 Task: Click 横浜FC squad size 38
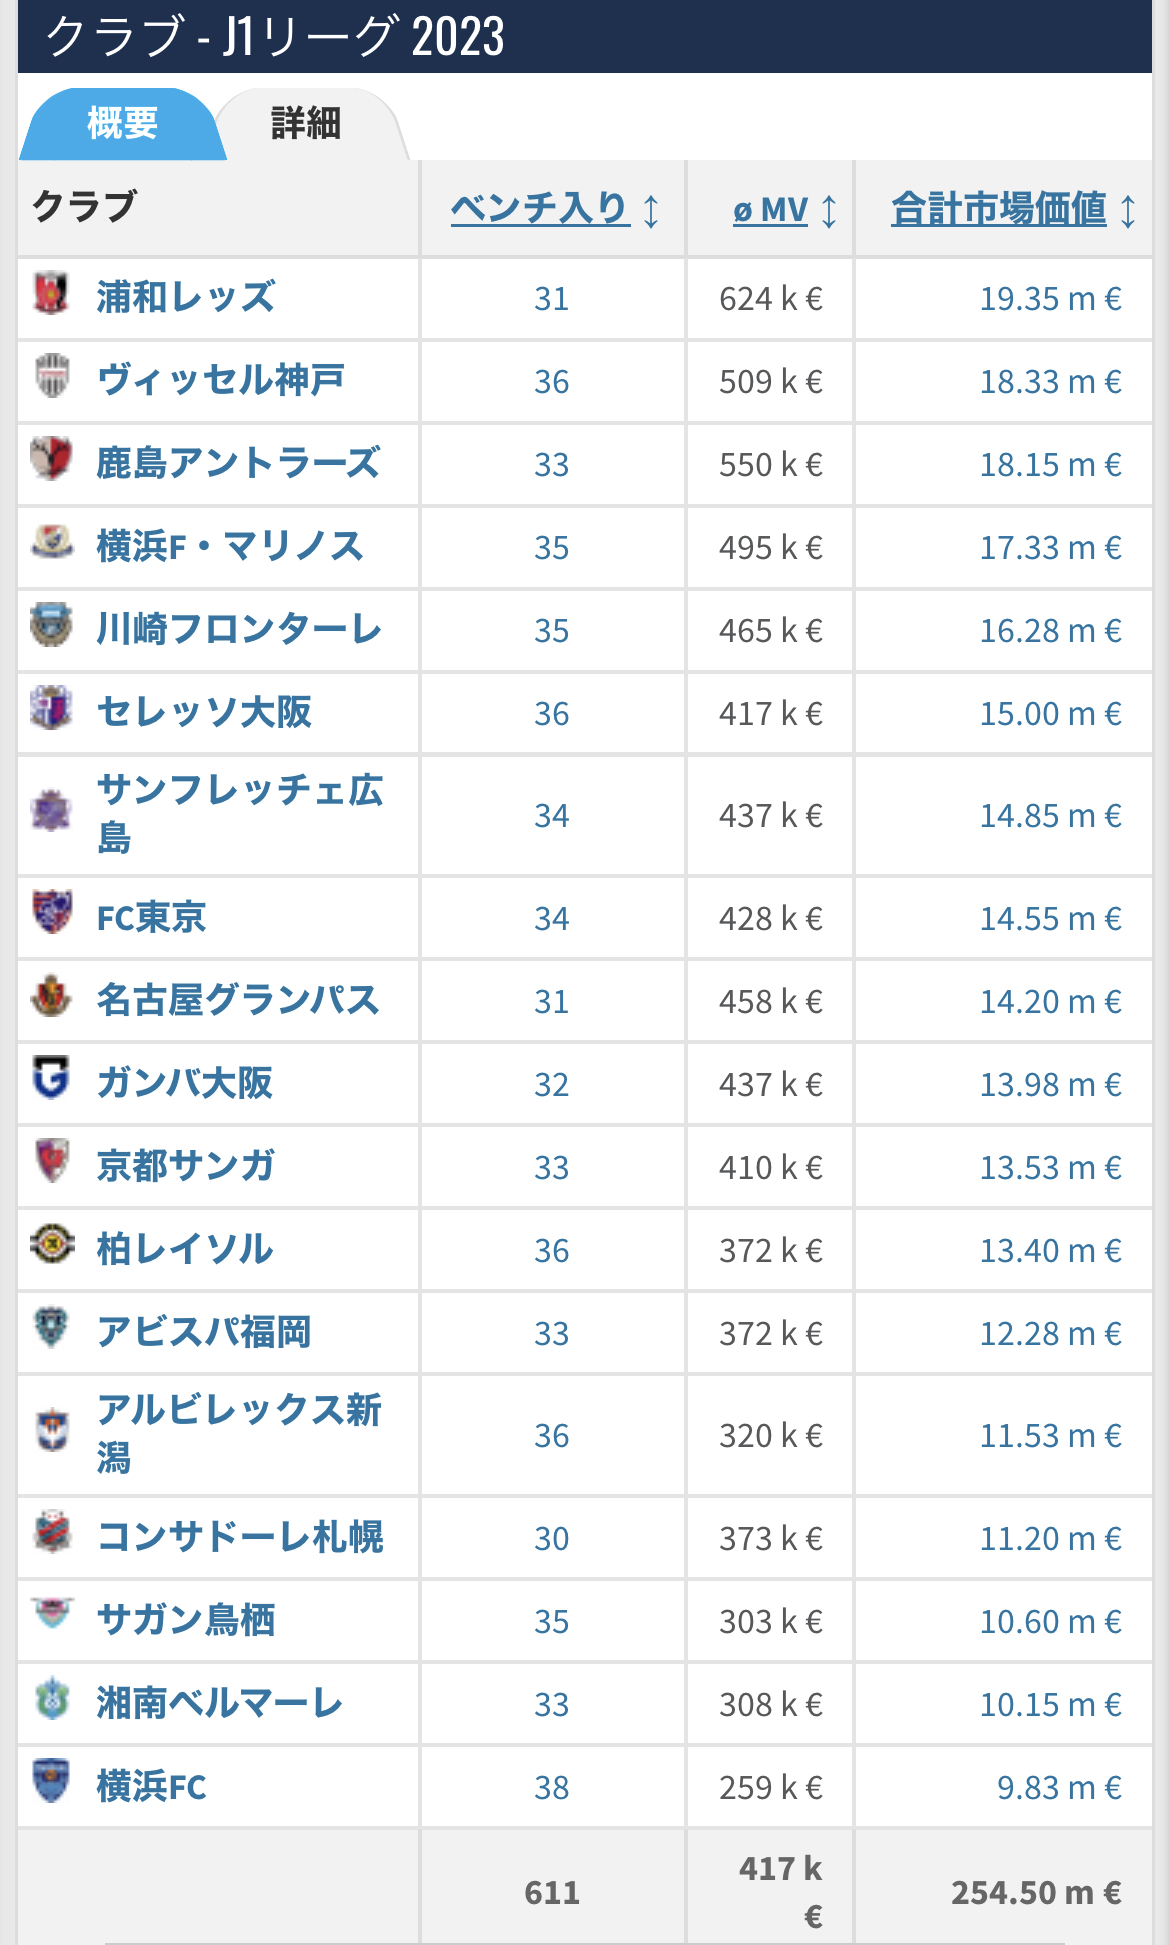tap(552, 1787)
